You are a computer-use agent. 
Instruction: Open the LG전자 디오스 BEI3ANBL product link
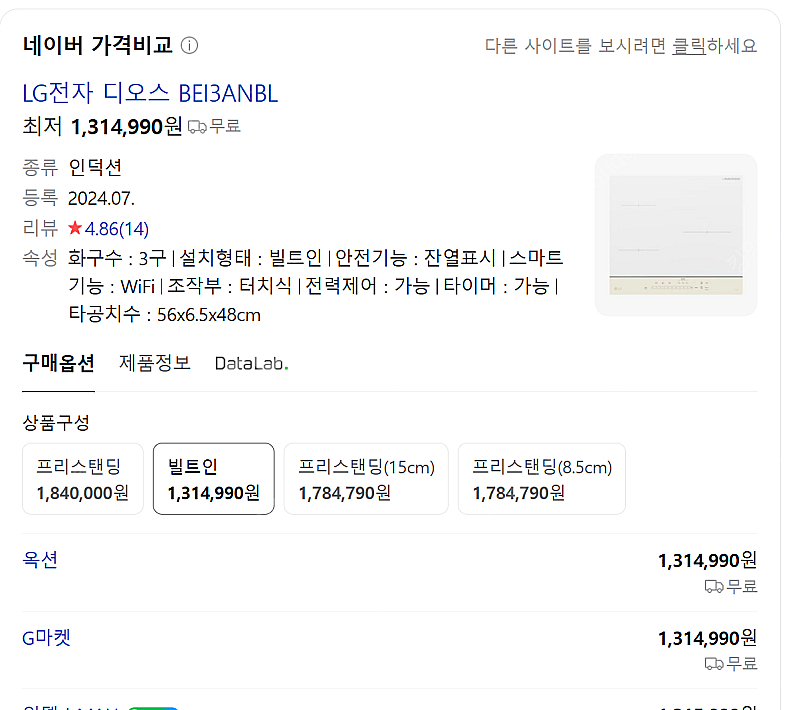click(150, 93)
